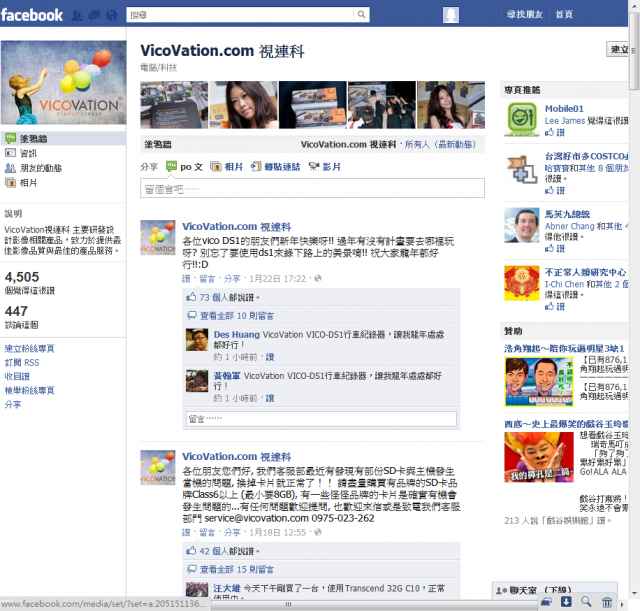Open the third photo thumbnail of boxes
Image resolution: width=640 pixels, height=611 pixels.
pos(313,105)
